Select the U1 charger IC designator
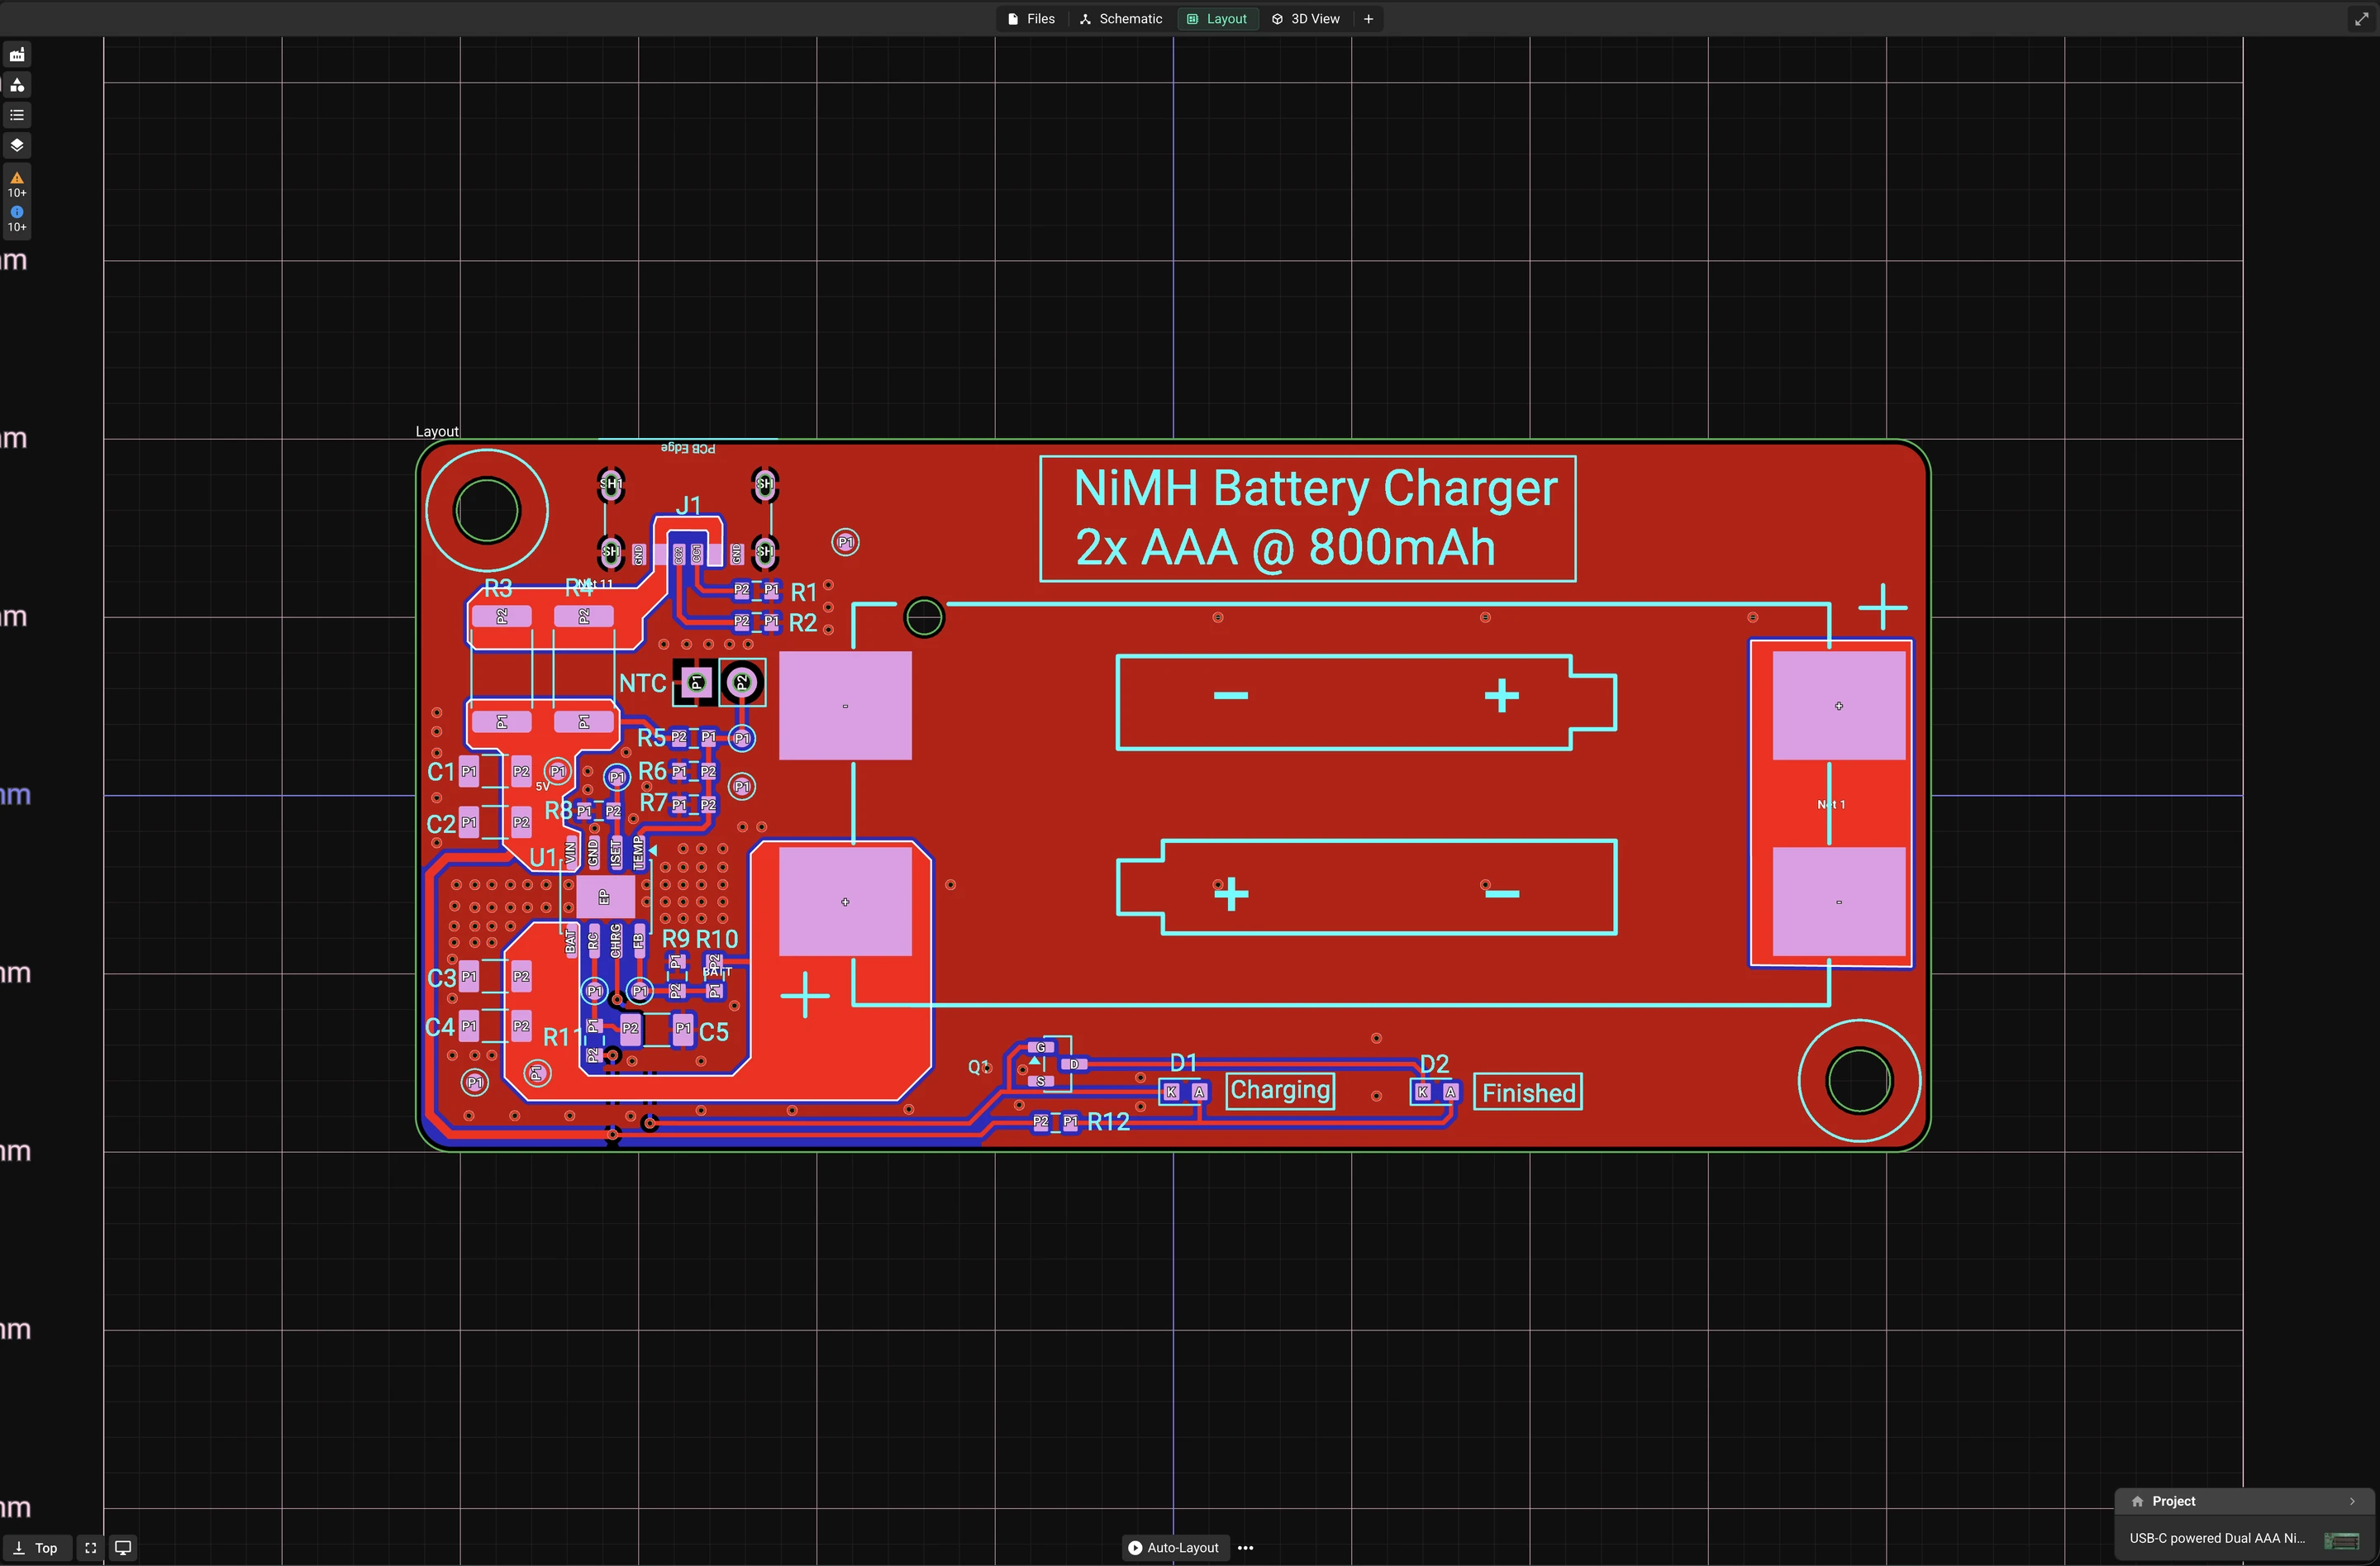This screenshot has height=1566, width=2380. pos(542,857)
